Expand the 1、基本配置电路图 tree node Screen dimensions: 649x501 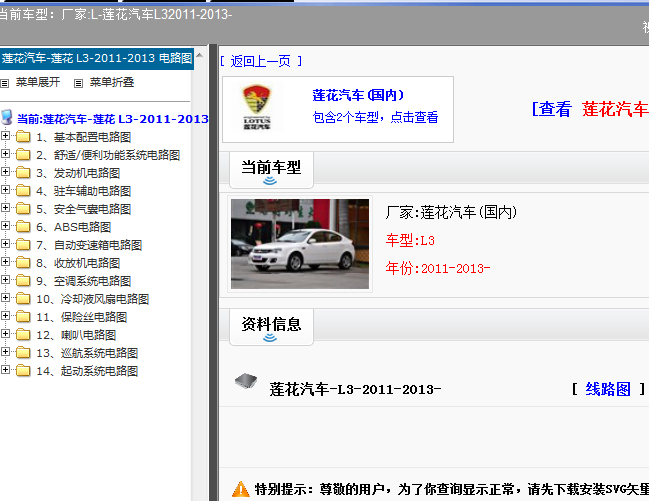click(5, 135)
